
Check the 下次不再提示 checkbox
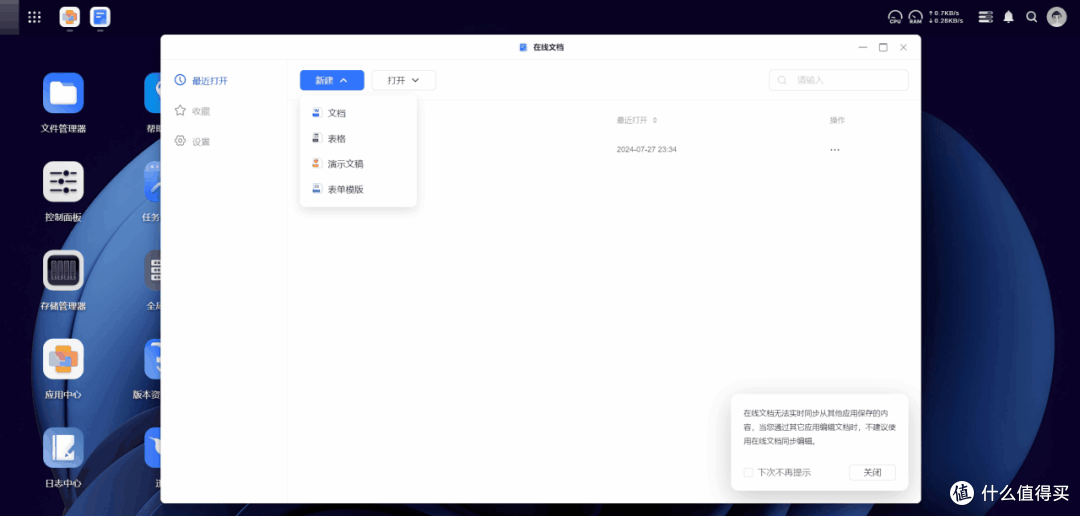click(x=748, y=473)
